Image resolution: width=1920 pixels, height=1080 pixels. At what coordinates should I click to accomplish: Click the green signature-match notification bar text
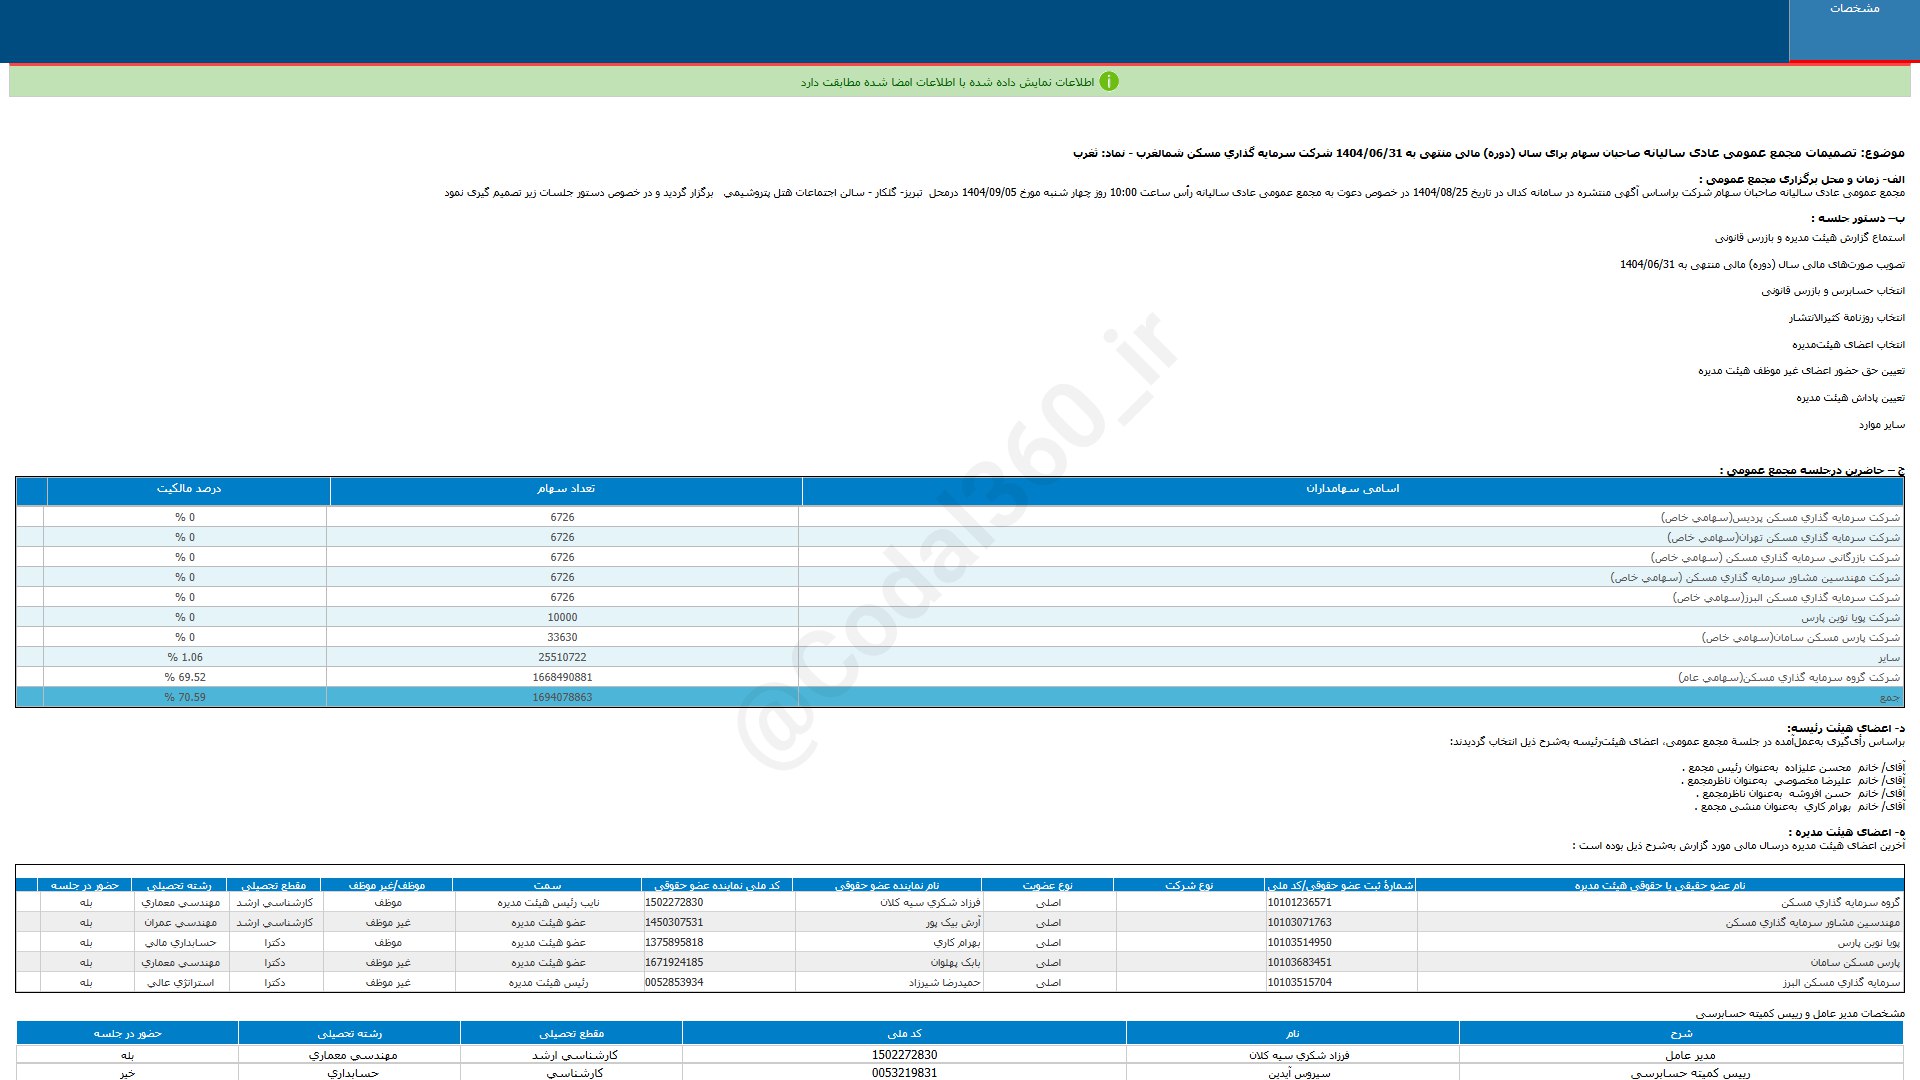pyautogui.click(x=946, y=82)
